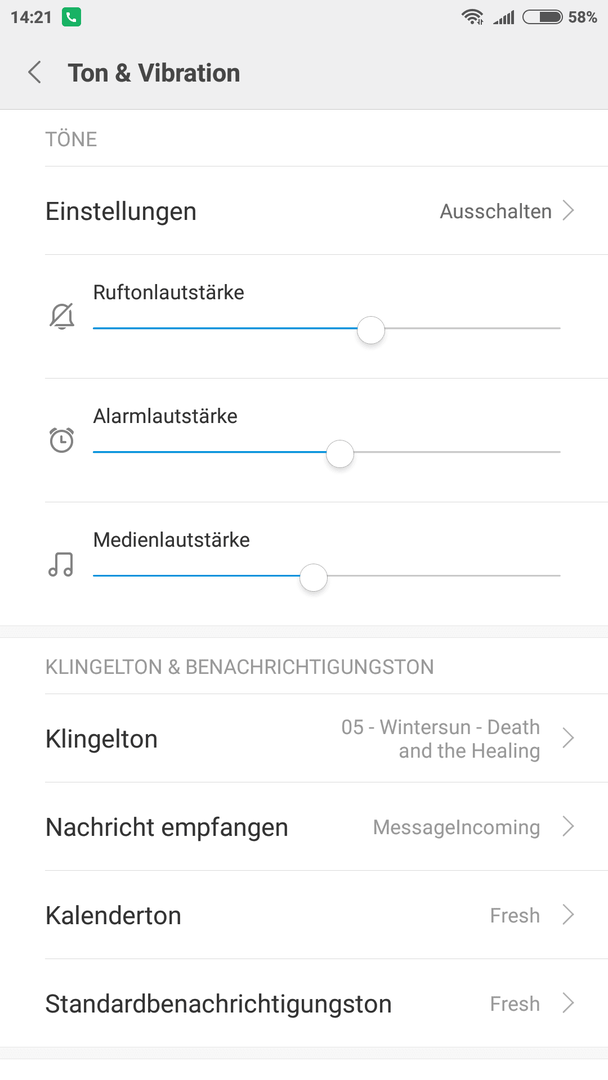Expand the Nachricht empfangen chevron
608x1080 pixels.
click(x=568, y=826)
